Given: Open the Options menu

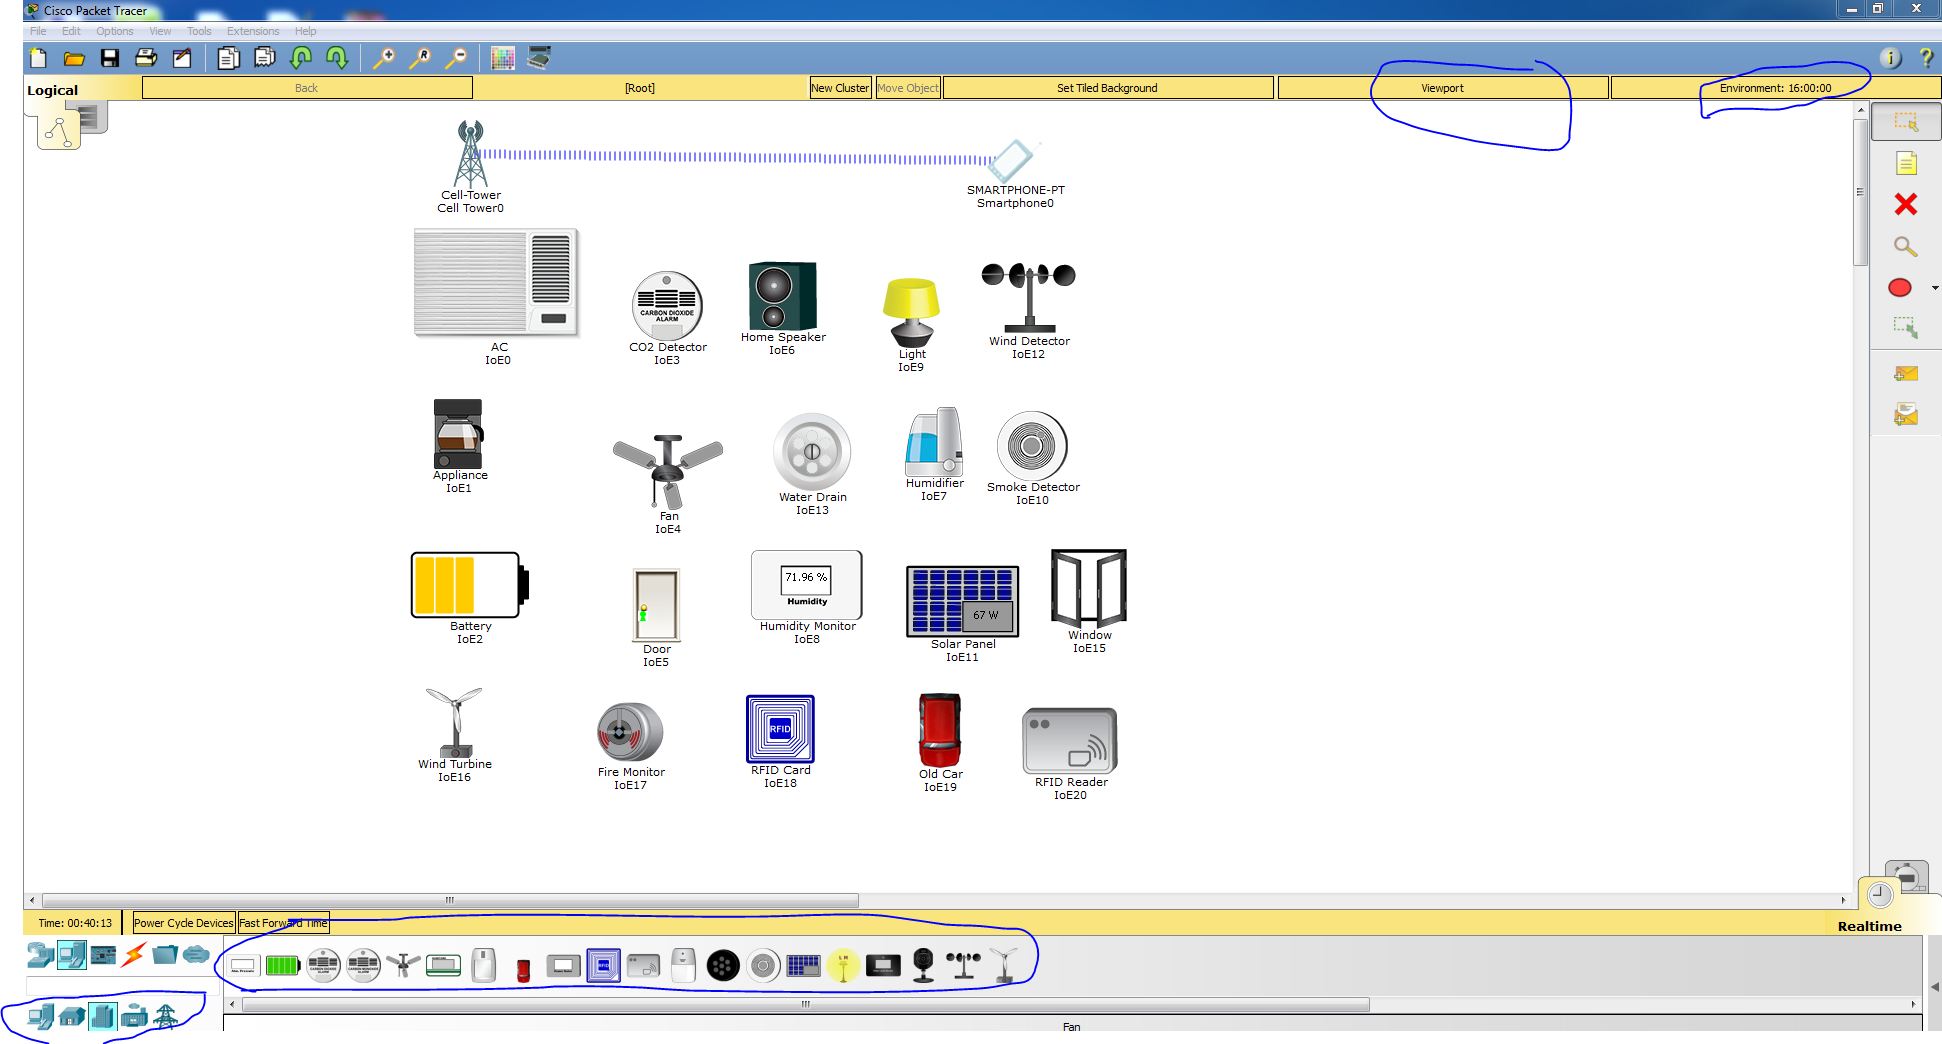Looking at the screenshot, I should [x=115, y=31].
